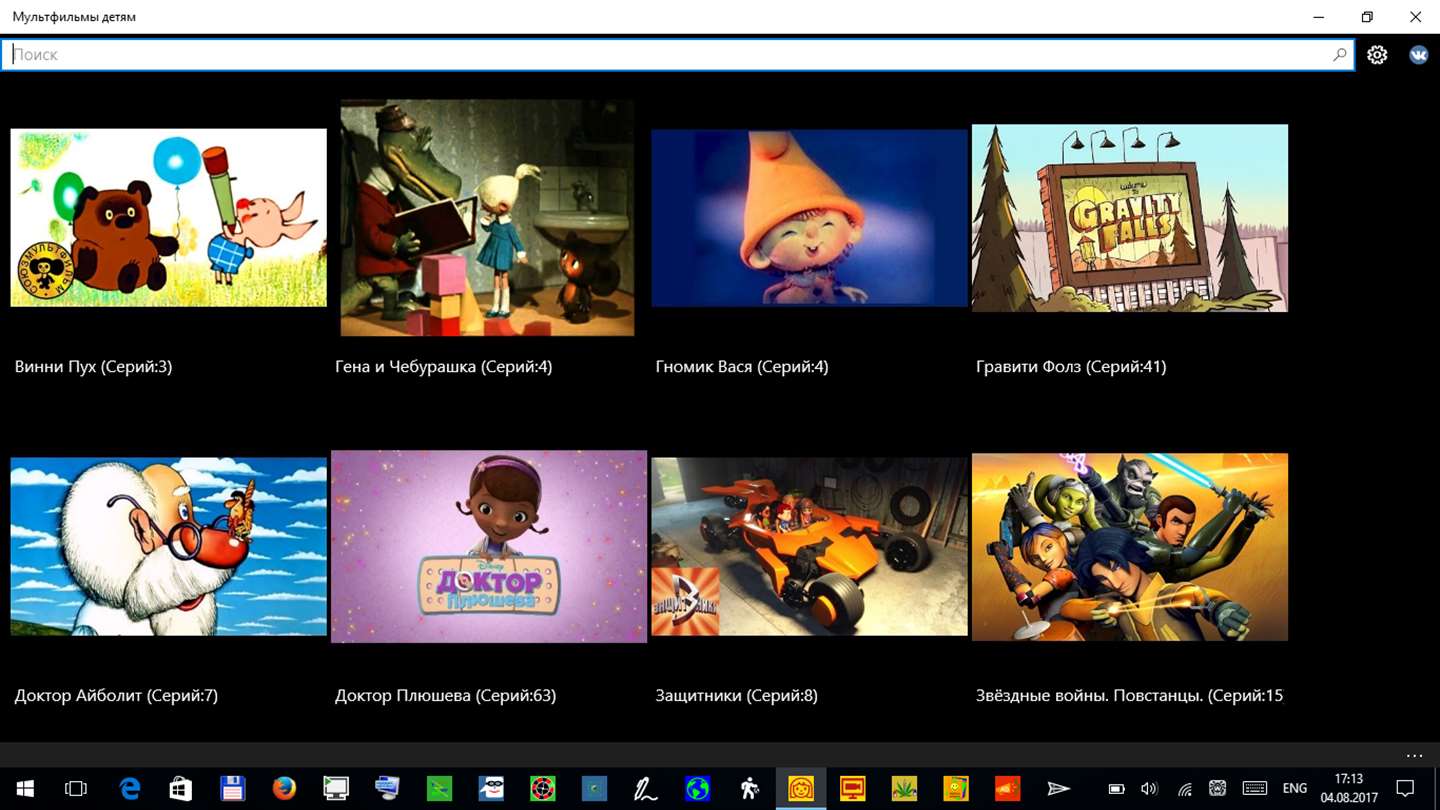Select the title "Гена и Чебурашка (Серий:4)"

pyautogui.click(x=443, y=367)
